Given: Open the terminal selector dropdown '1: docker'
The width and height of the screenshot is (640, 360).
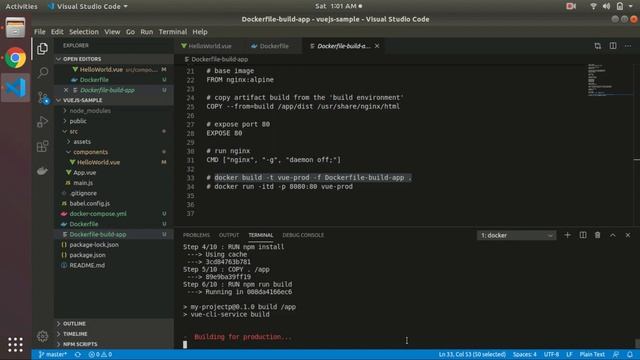Looking at the screenshot, I should coord(516,236).
